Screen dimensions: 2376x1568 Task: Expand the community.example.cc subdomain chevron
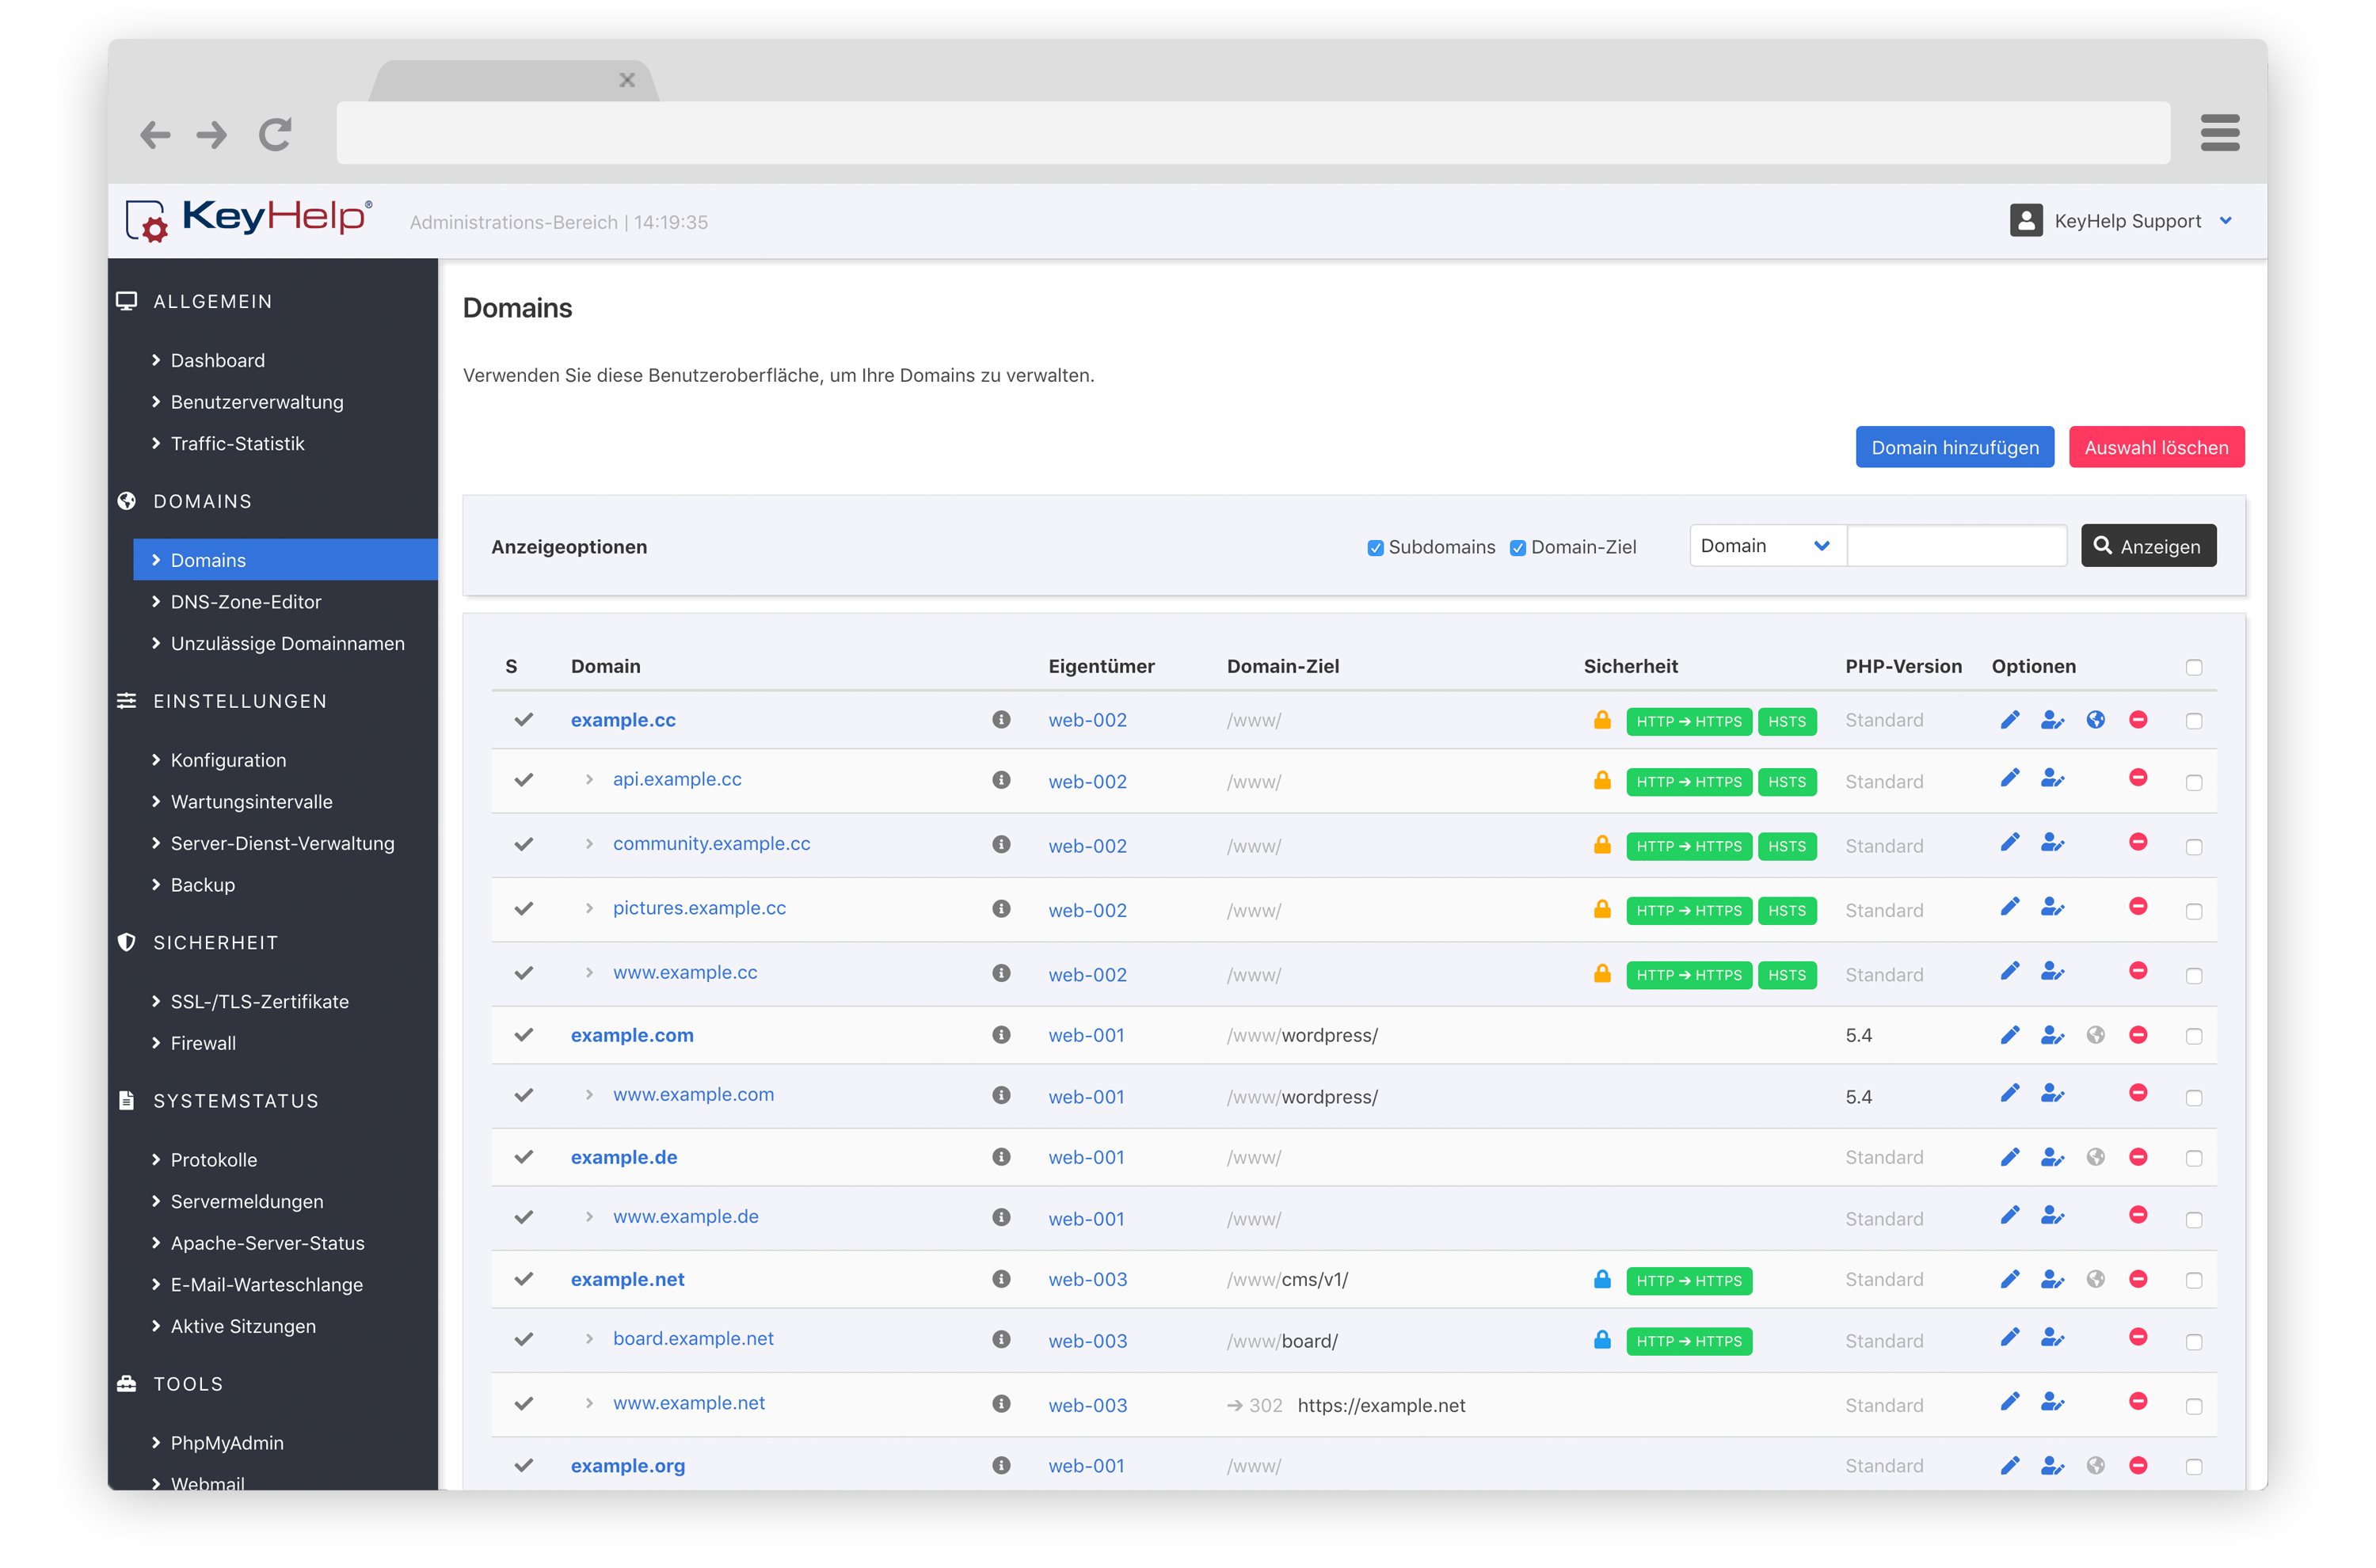point(589,844)
